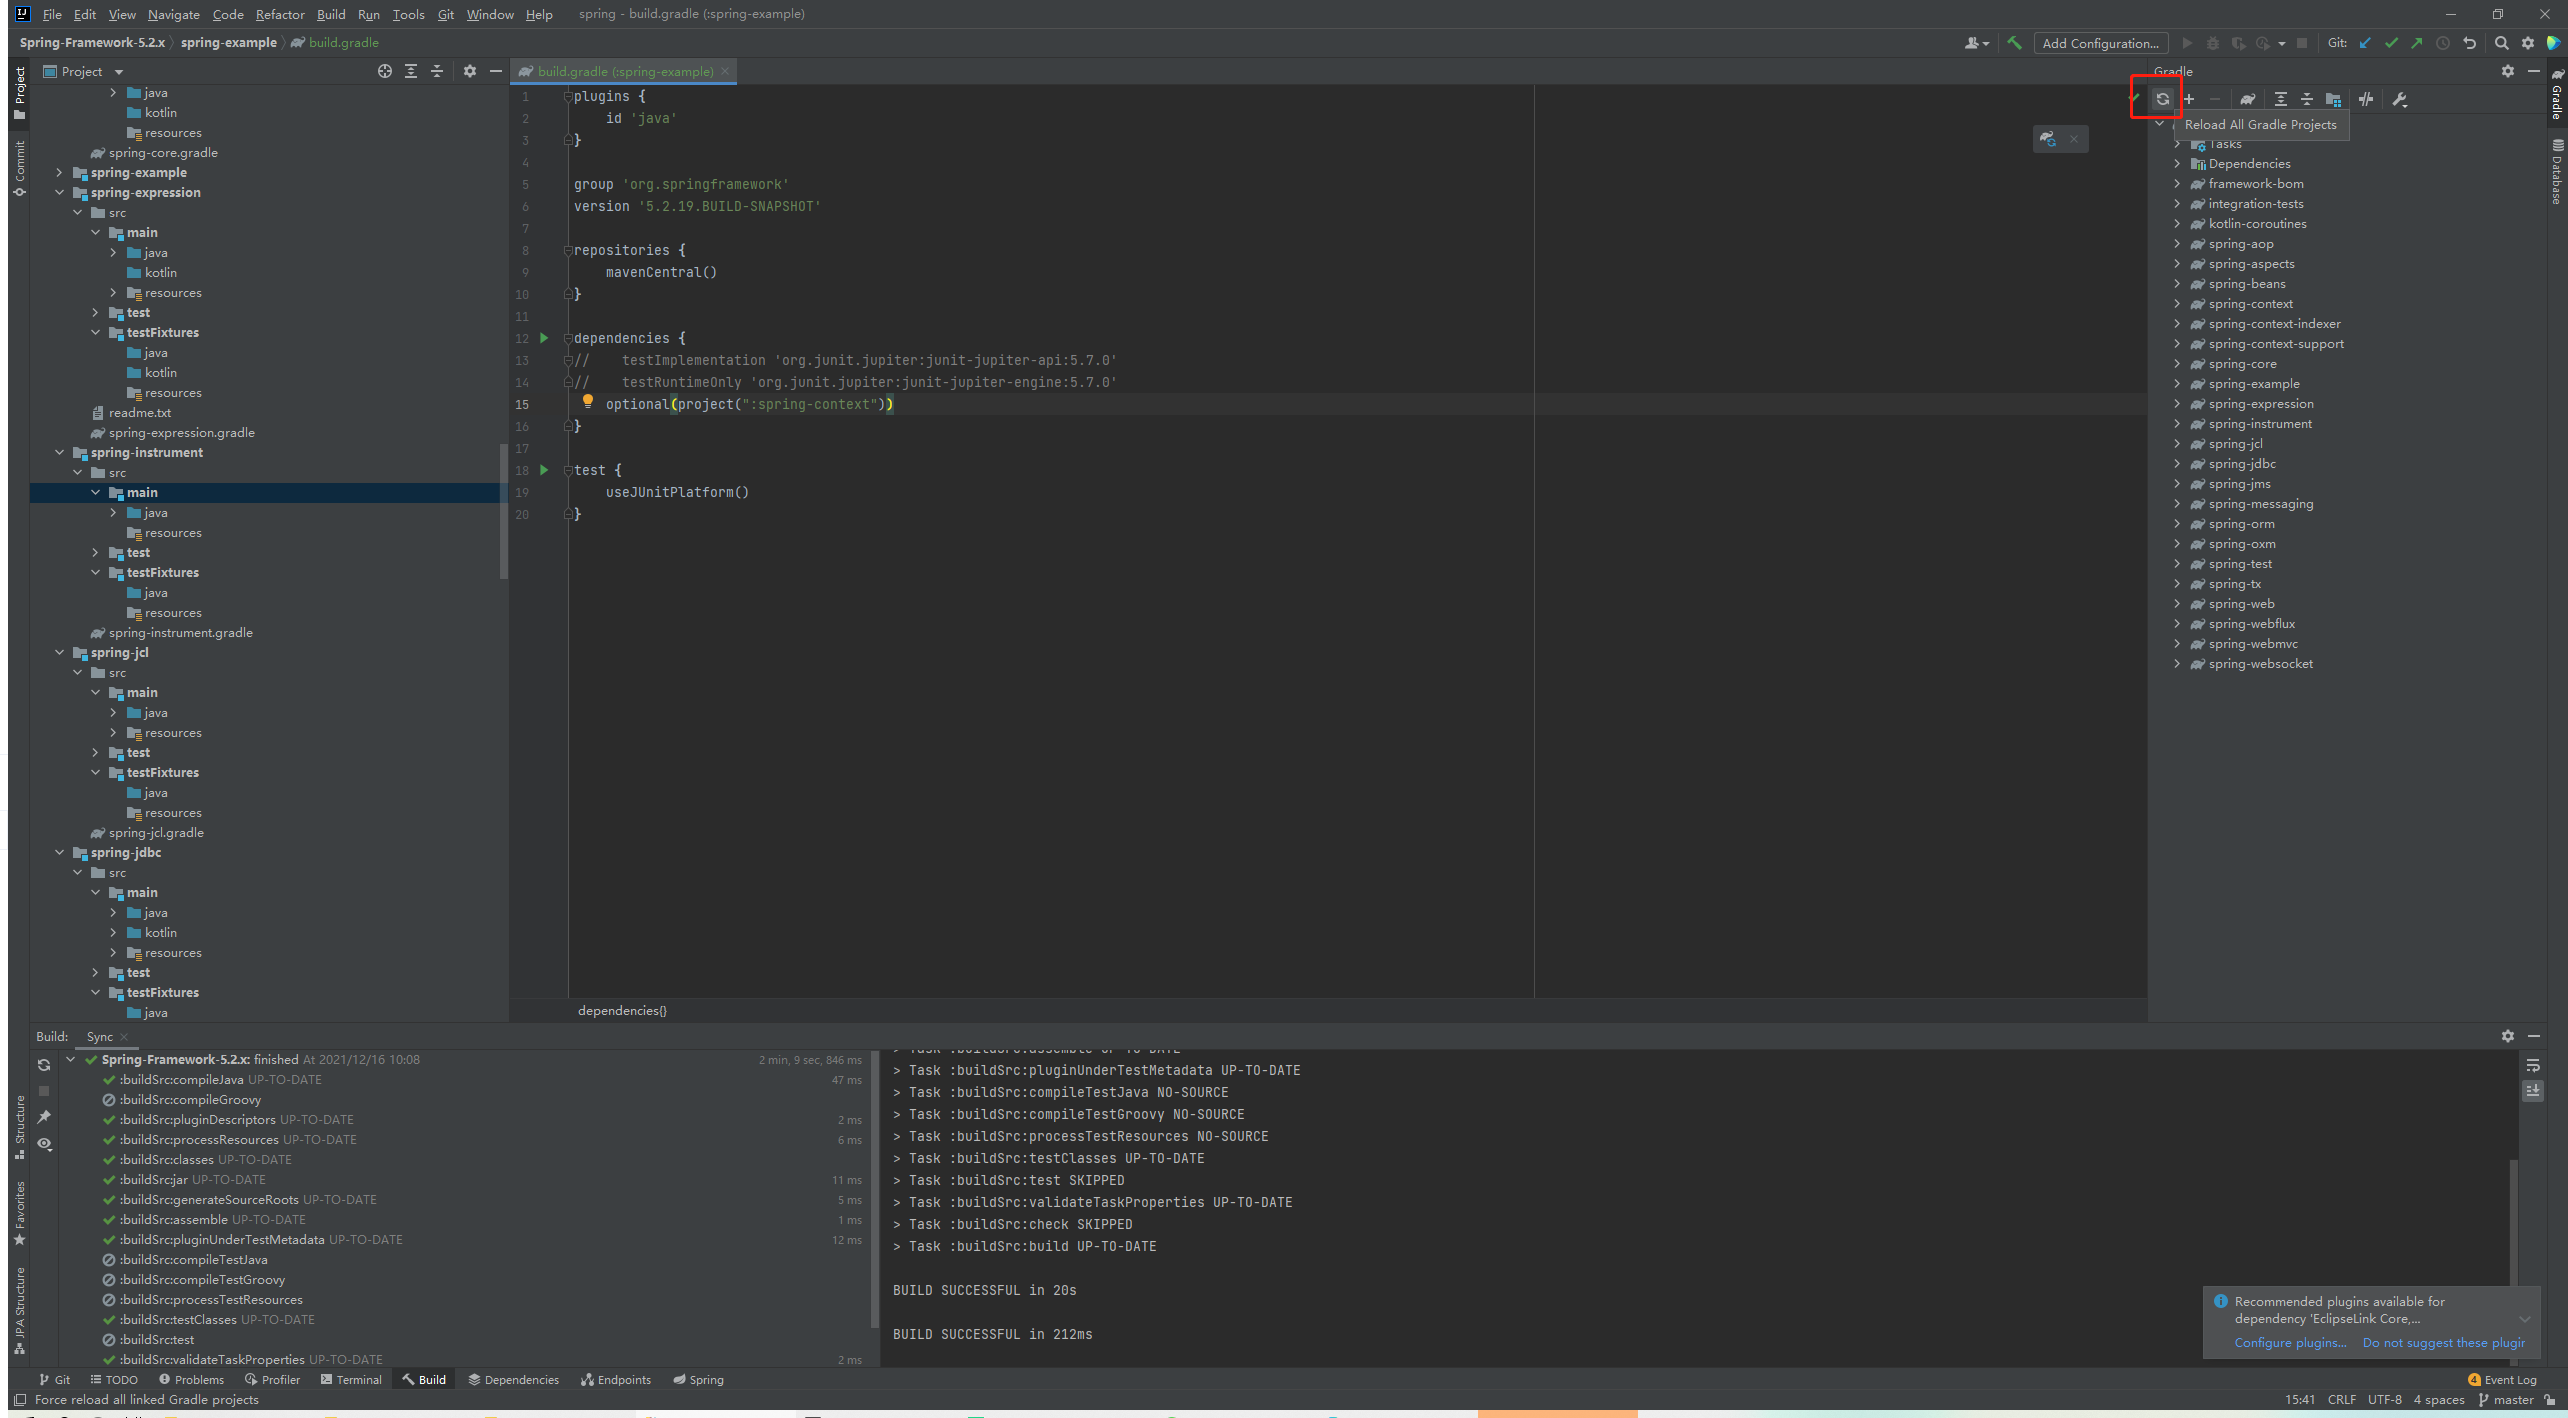The width and height of the screenshot is (2568, 1418).
Task: Open the Refactor menu
Action: tap(279, 14)
